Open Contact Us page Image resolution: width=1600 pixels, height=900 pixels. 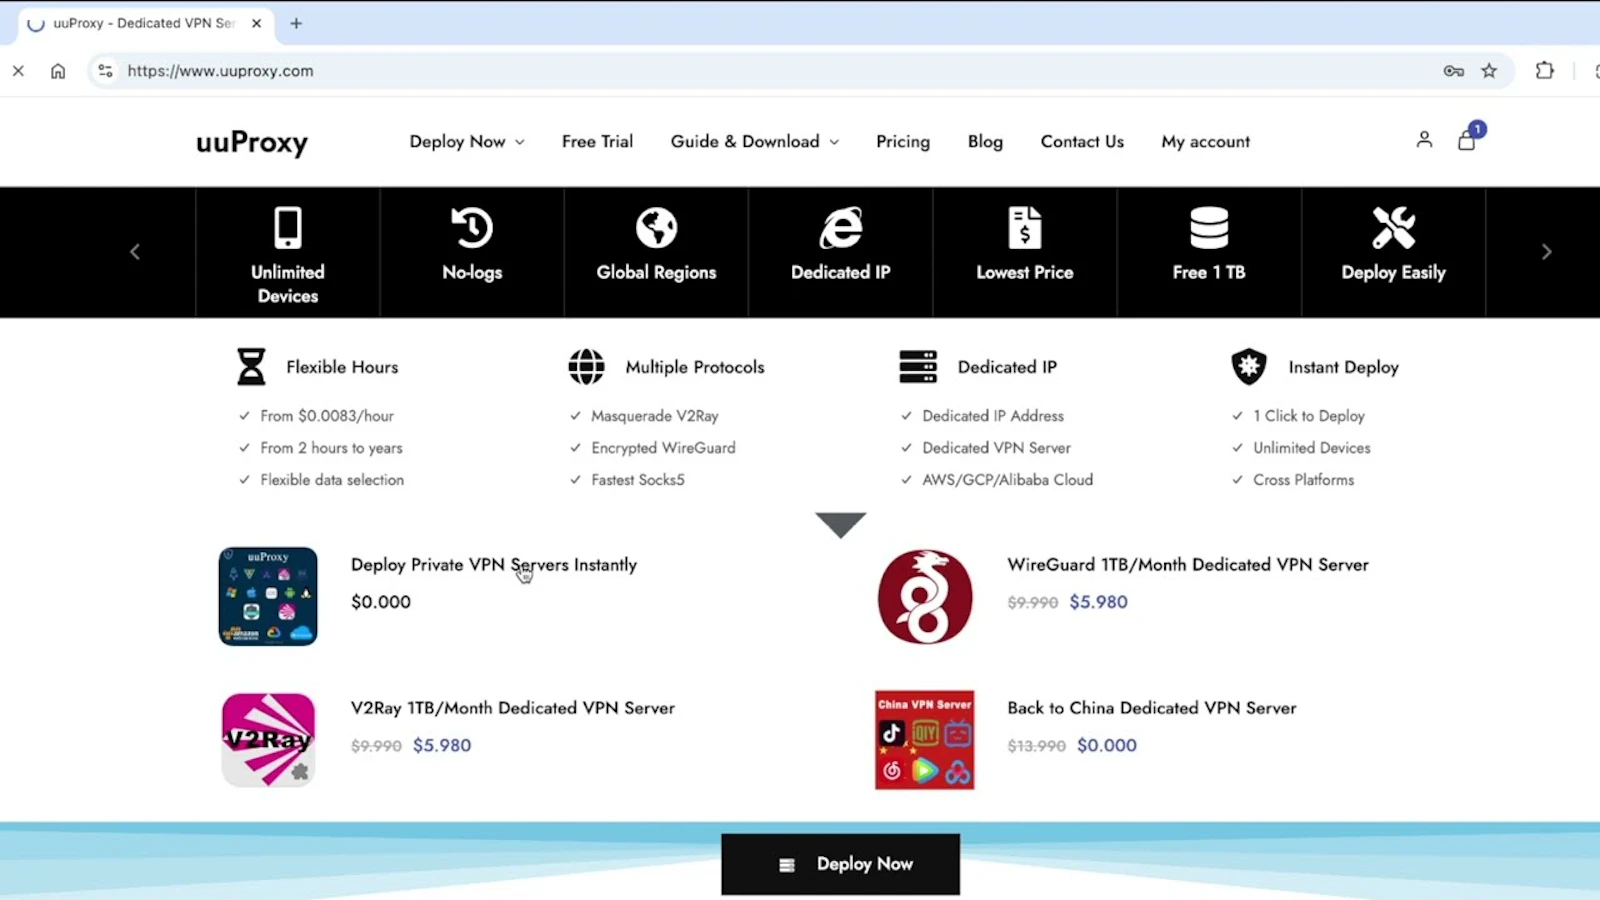click(x=1082, y=142)
